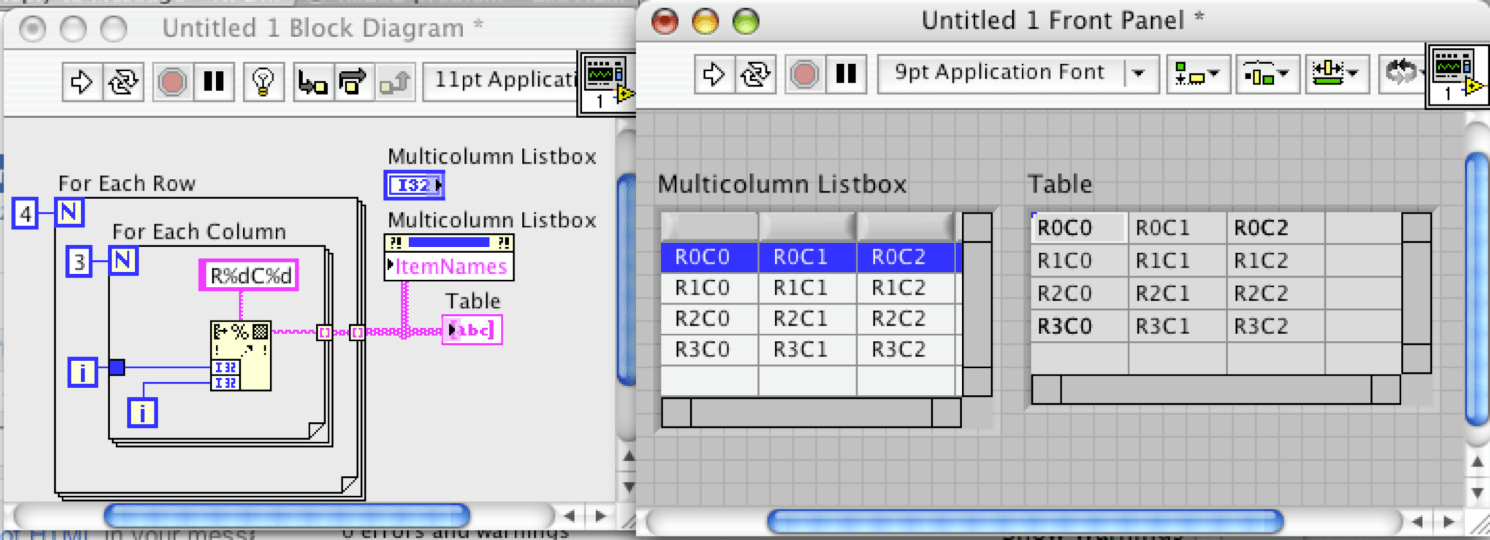Click Front Panel yellow minimize button
The image size is (1490, 540).
(x=705, y=20)
